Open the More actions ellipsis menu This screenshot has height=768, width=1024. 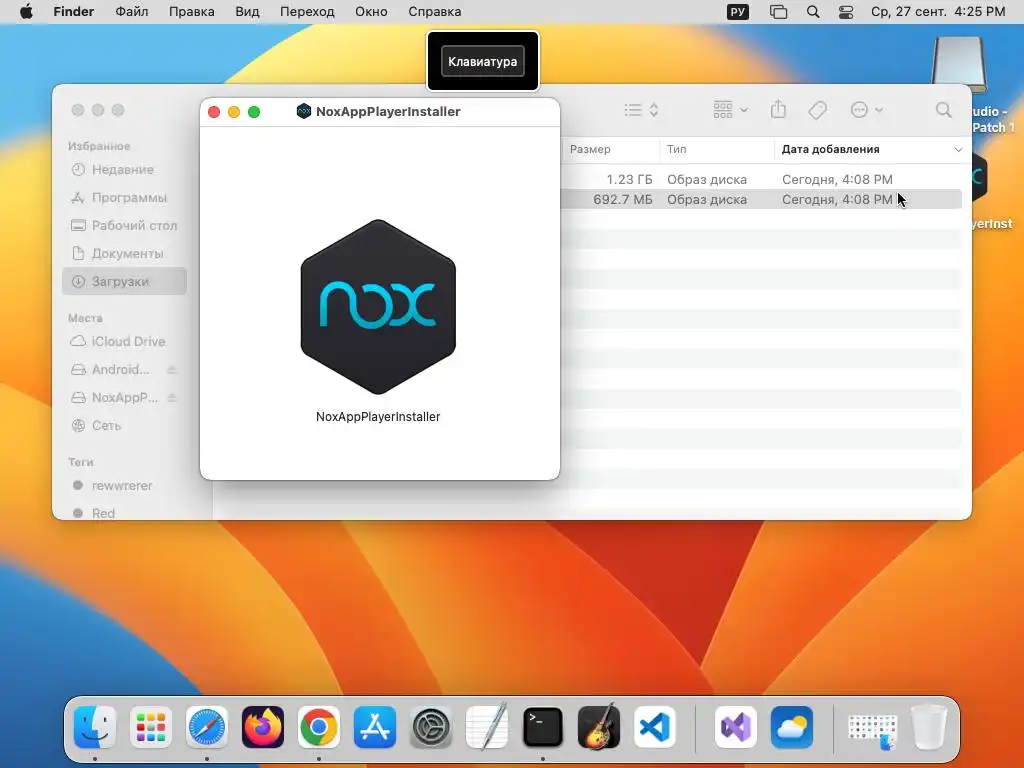(x=867, y=110)
